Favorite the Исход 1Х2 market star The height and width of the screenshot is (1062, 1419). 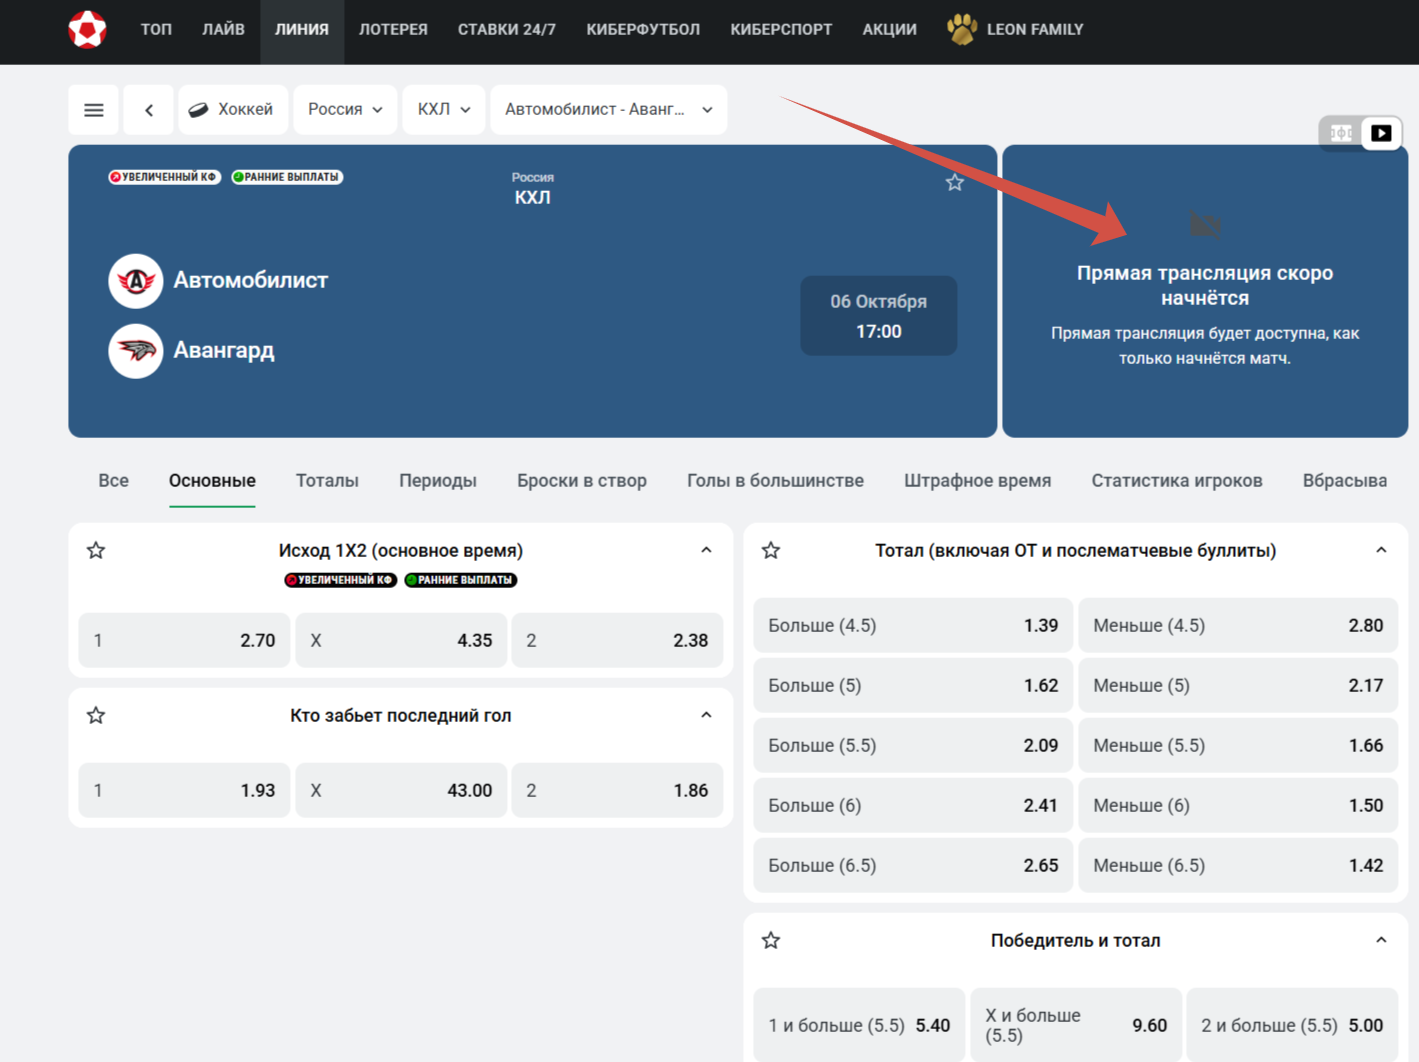tap(96, 550)
